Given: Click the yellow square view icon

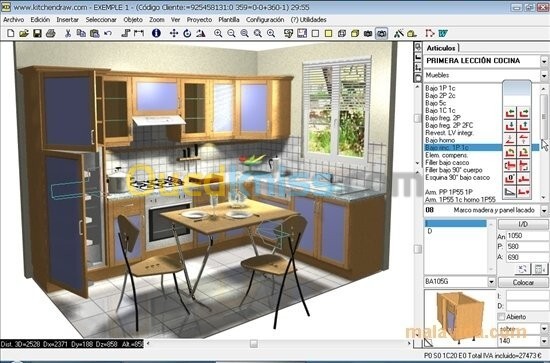Looking at the screenshot, I should pyautogui.click(x=328, y=33).
